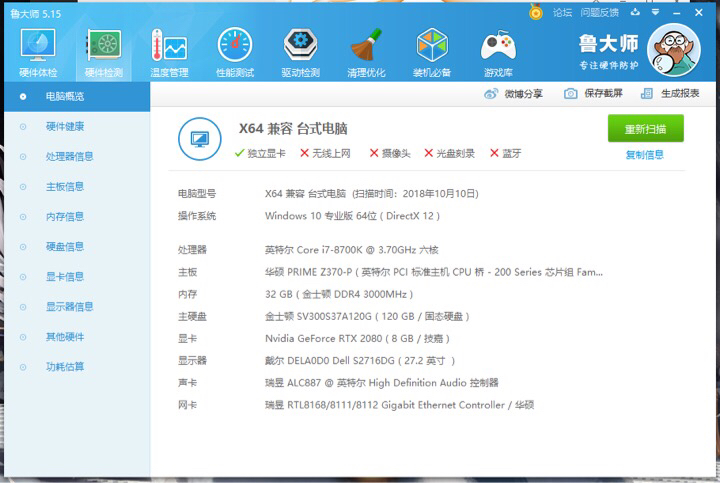
Task: Click 32 GB 金士顿 DDR4 memory value
Action: (339, 294)
